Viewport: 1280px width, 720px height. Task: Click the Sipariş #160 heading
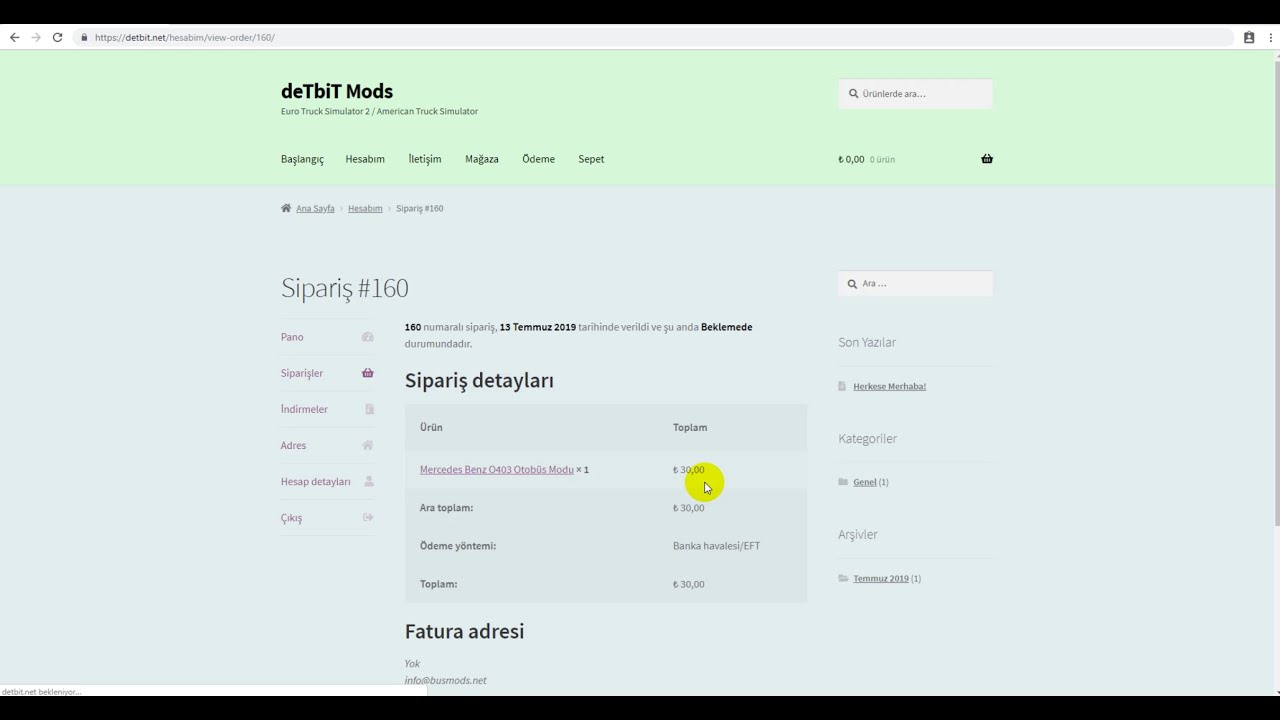(345, 288)
